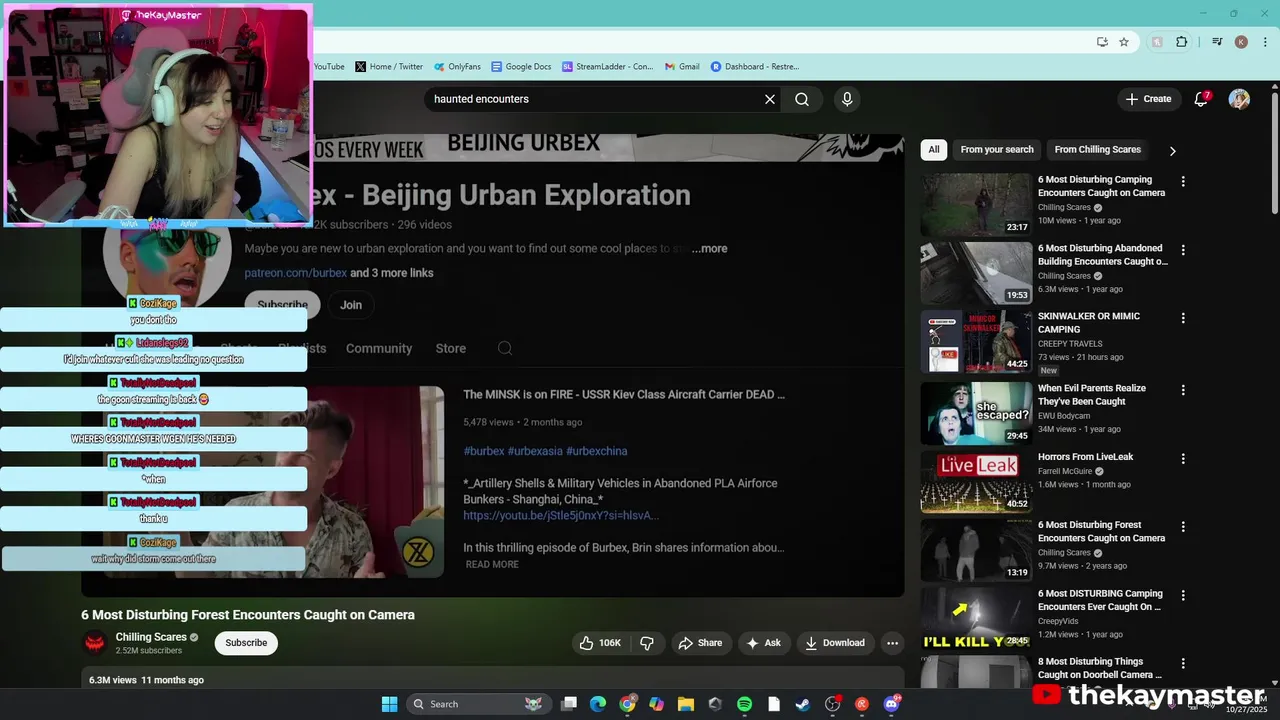
Task: Open the OnlyFans bookmark
Action: (x=457, y=67)
